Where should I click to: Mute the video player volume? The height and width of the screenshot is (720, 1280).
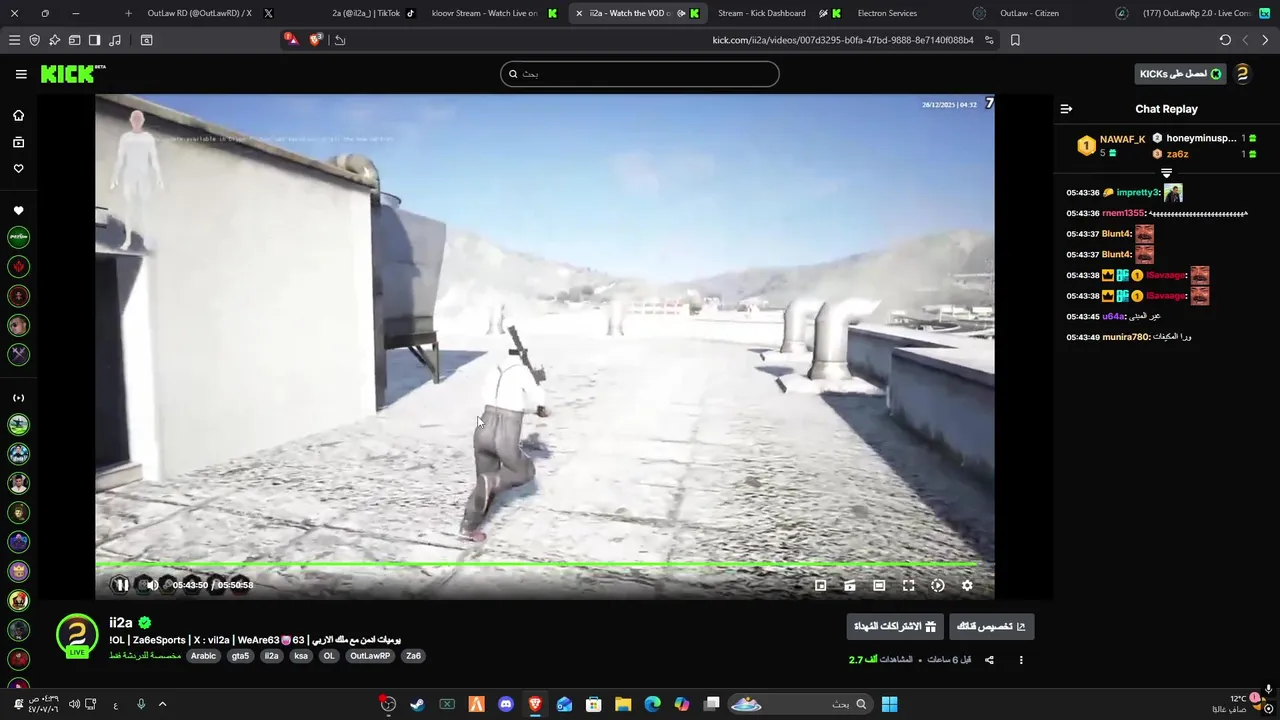152,585
